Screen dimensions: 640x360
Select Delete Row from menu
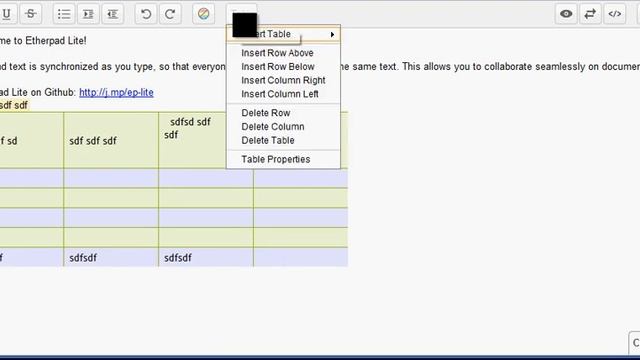(266, 113)
